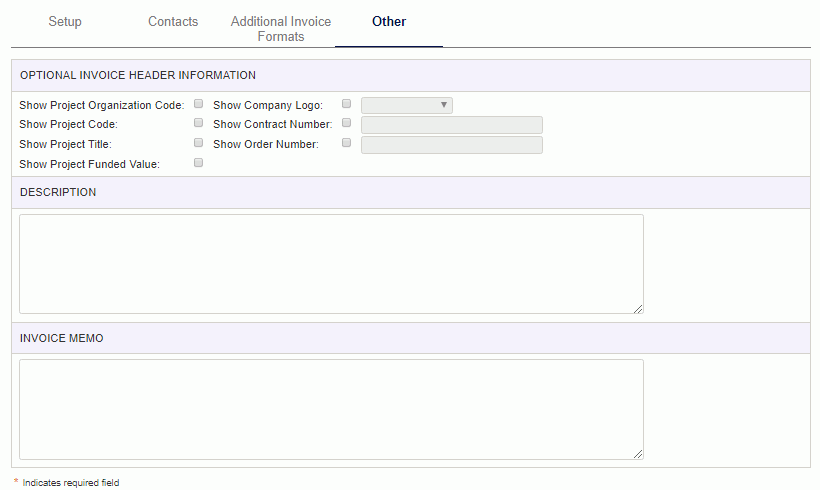This screenshot has height=490, width=820.
Task: Tick the Show Order Number checkbox
Action: coord(346,142)
